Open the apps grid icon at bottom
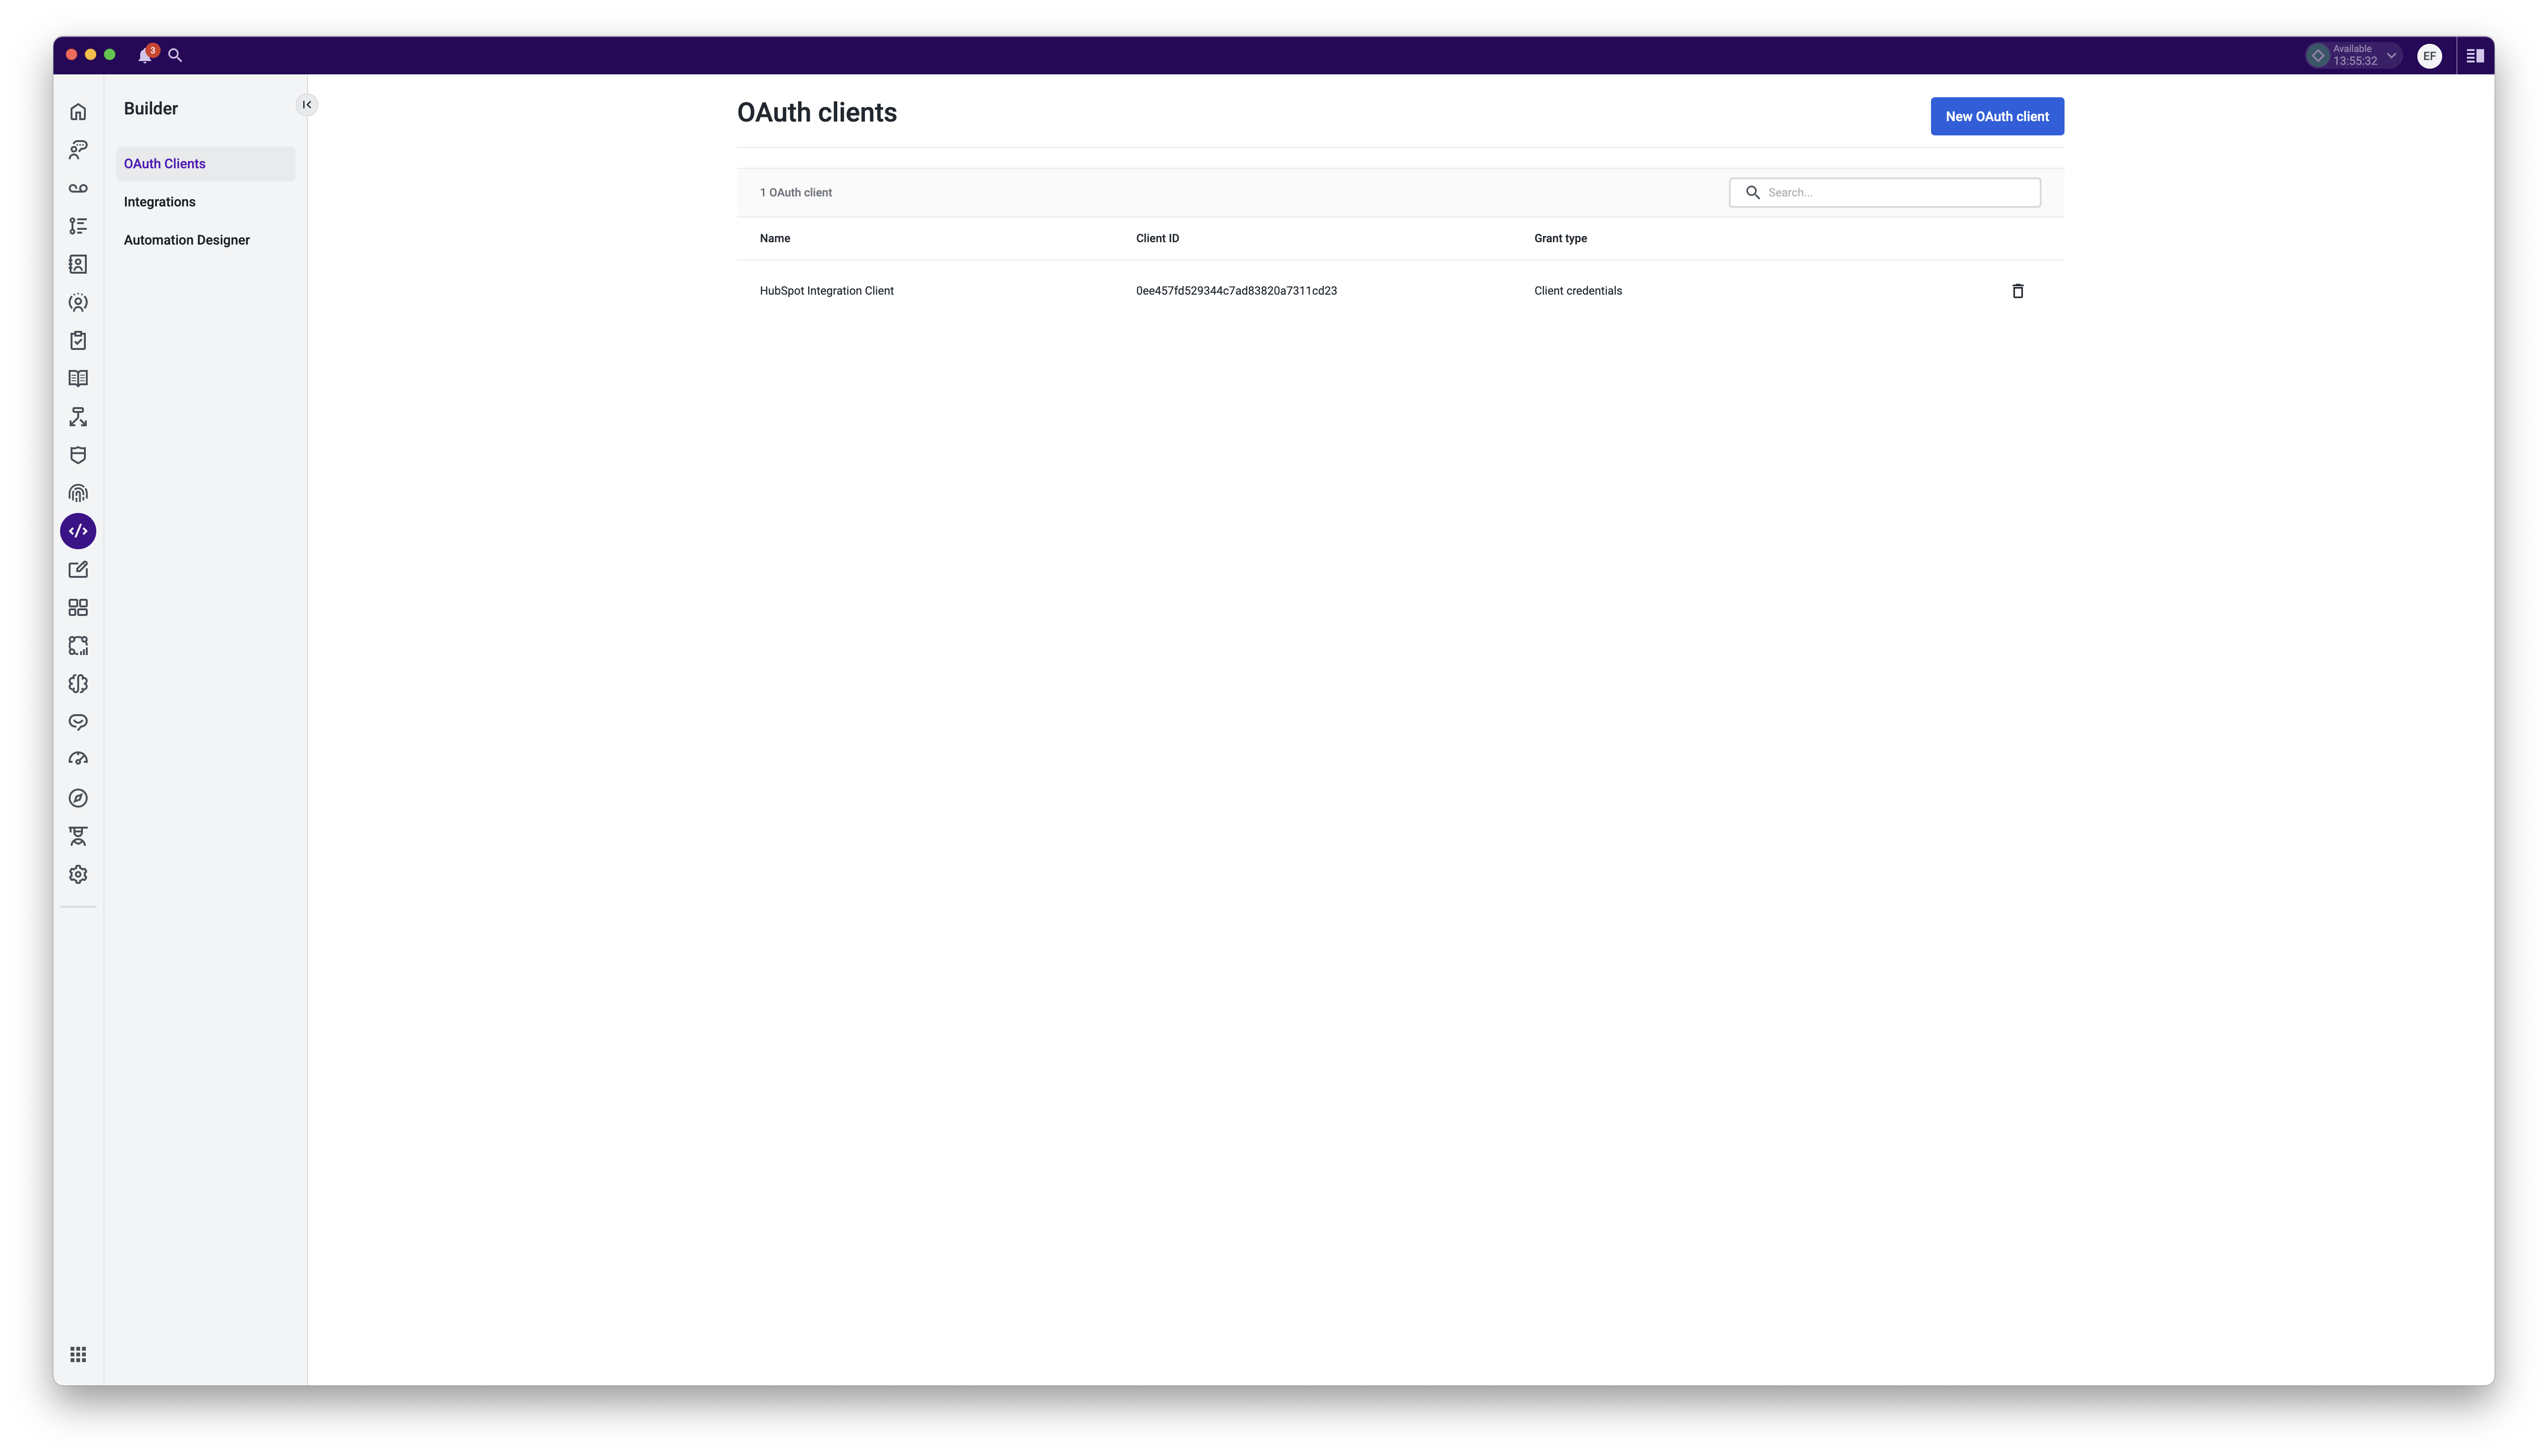 pos(78,1354)
